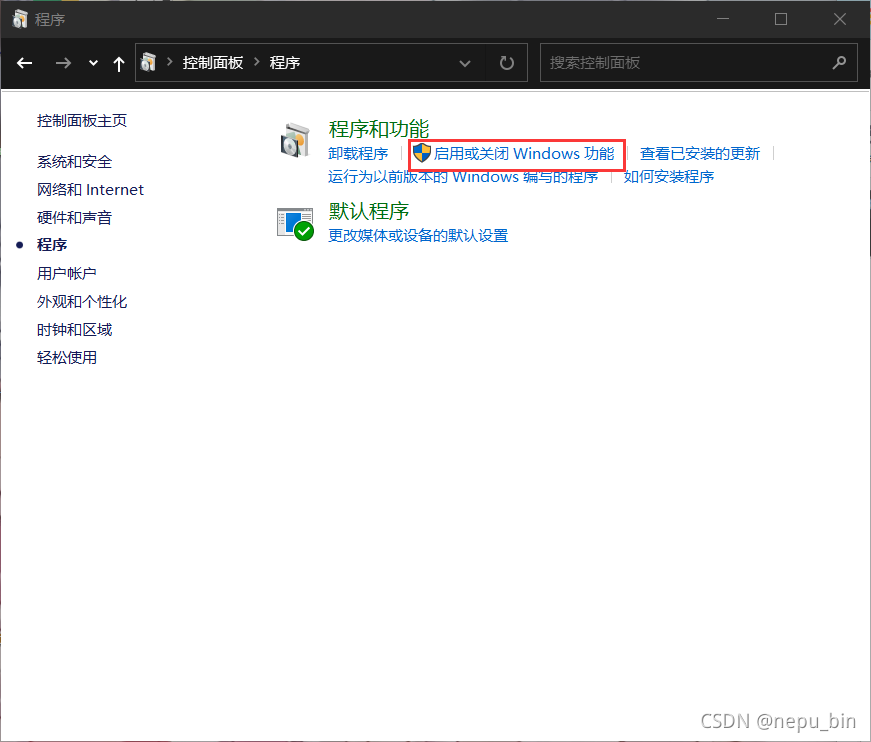
Task: Click the 程序和功能 section icon
Action: click(295, 141)
